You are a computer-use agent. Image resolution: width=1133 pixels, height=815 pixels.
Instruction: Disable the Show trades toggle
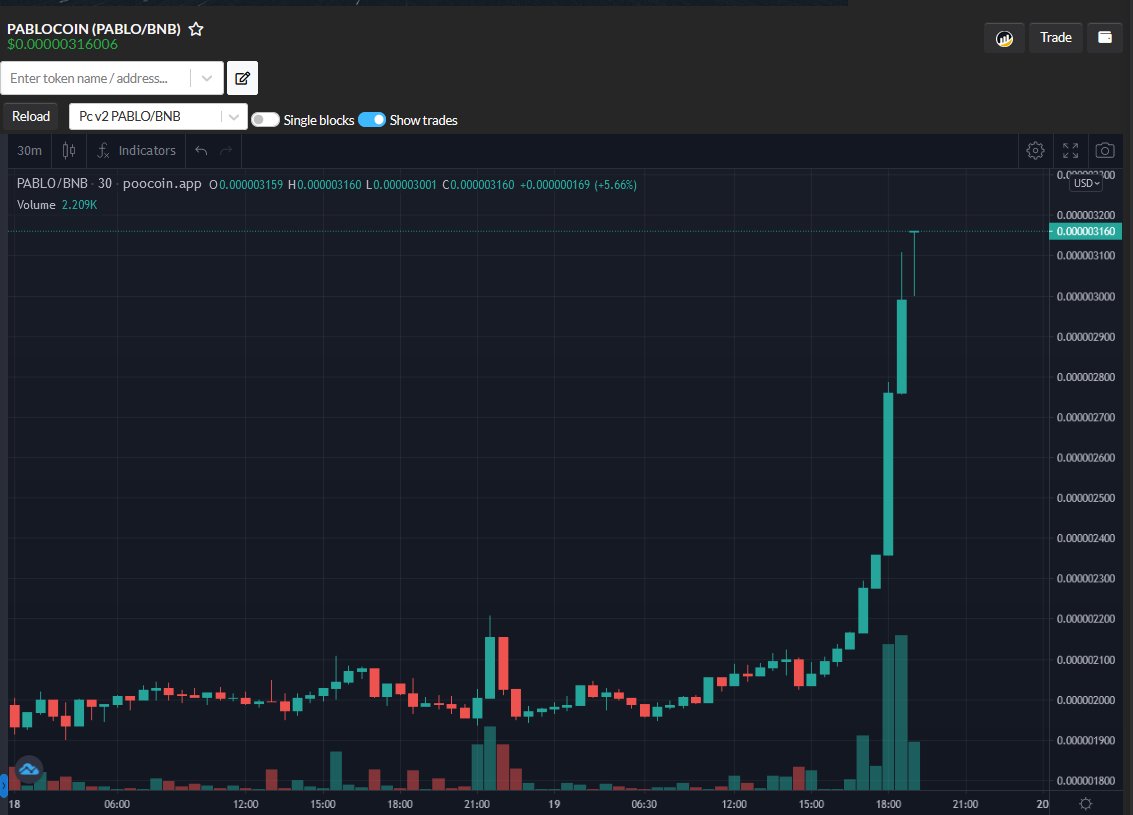point(371,119)
